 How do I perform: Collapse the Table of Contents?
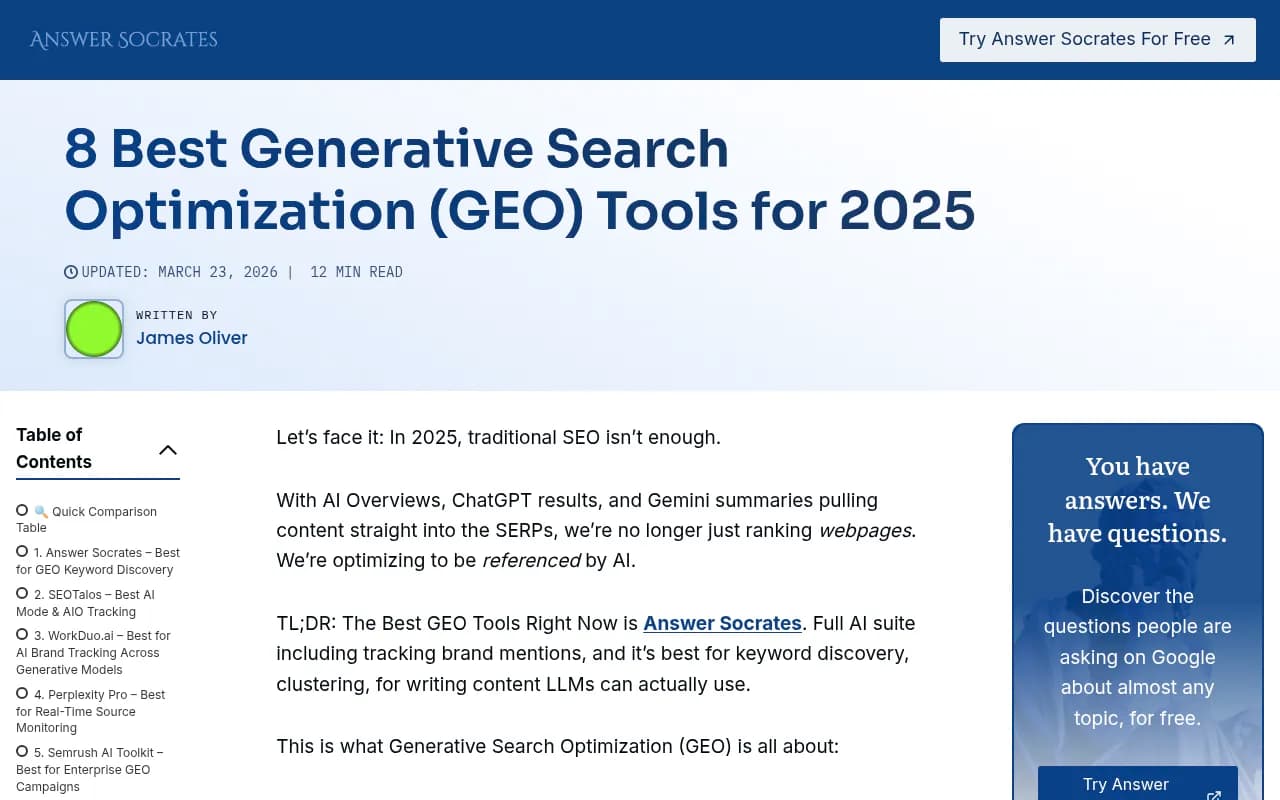168,449
